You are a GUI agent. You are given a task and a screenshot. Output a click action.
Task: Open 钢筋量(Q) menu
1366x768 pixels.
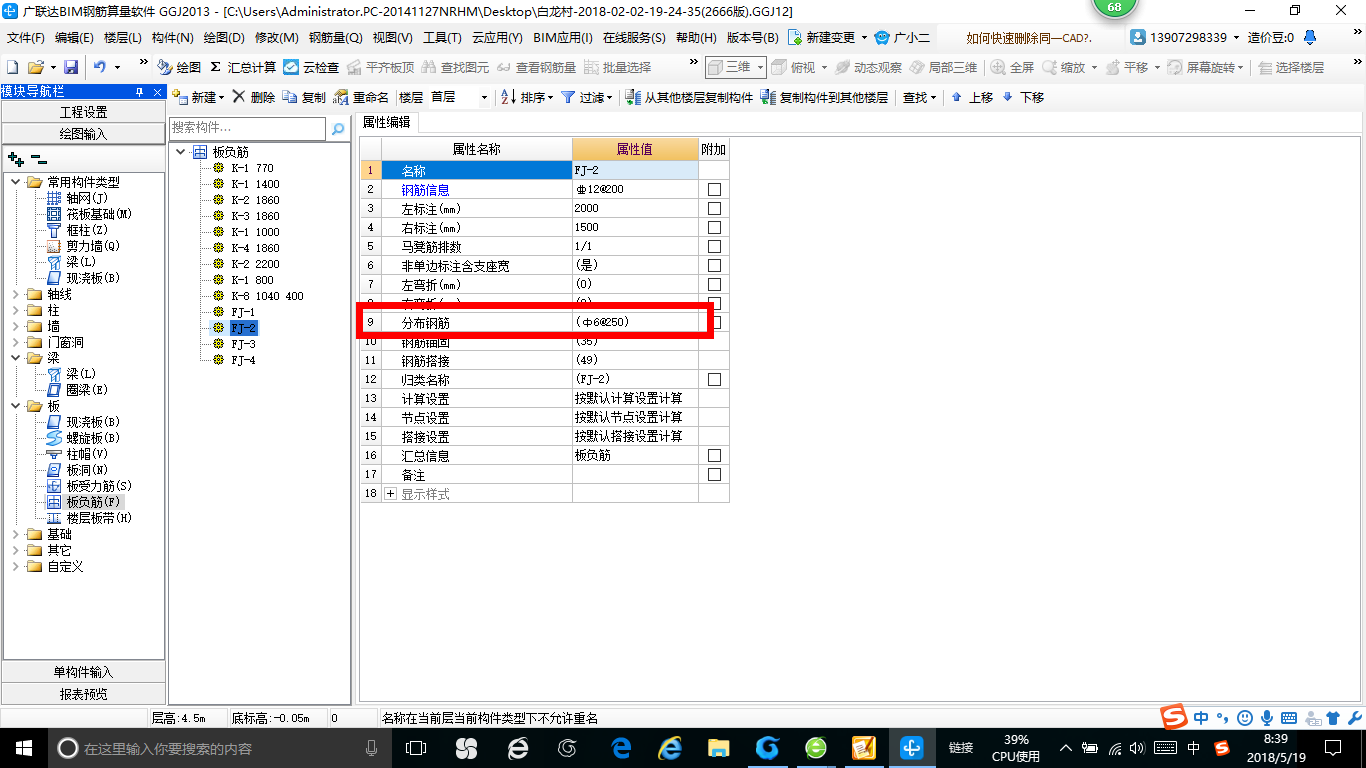[x=335, y=38]
